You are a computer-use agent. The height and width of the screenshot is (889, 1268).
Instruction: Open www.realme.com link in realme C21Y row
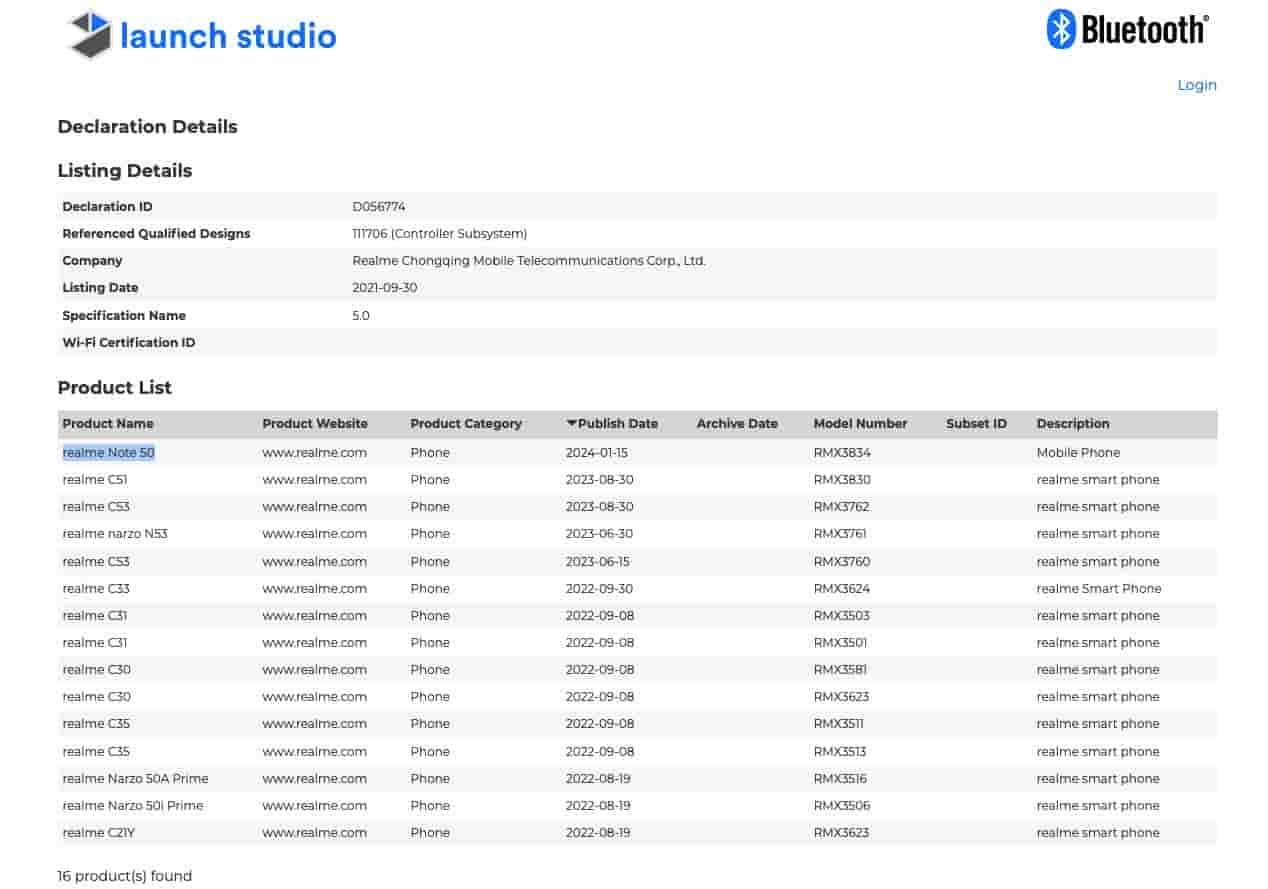point(313,832)
